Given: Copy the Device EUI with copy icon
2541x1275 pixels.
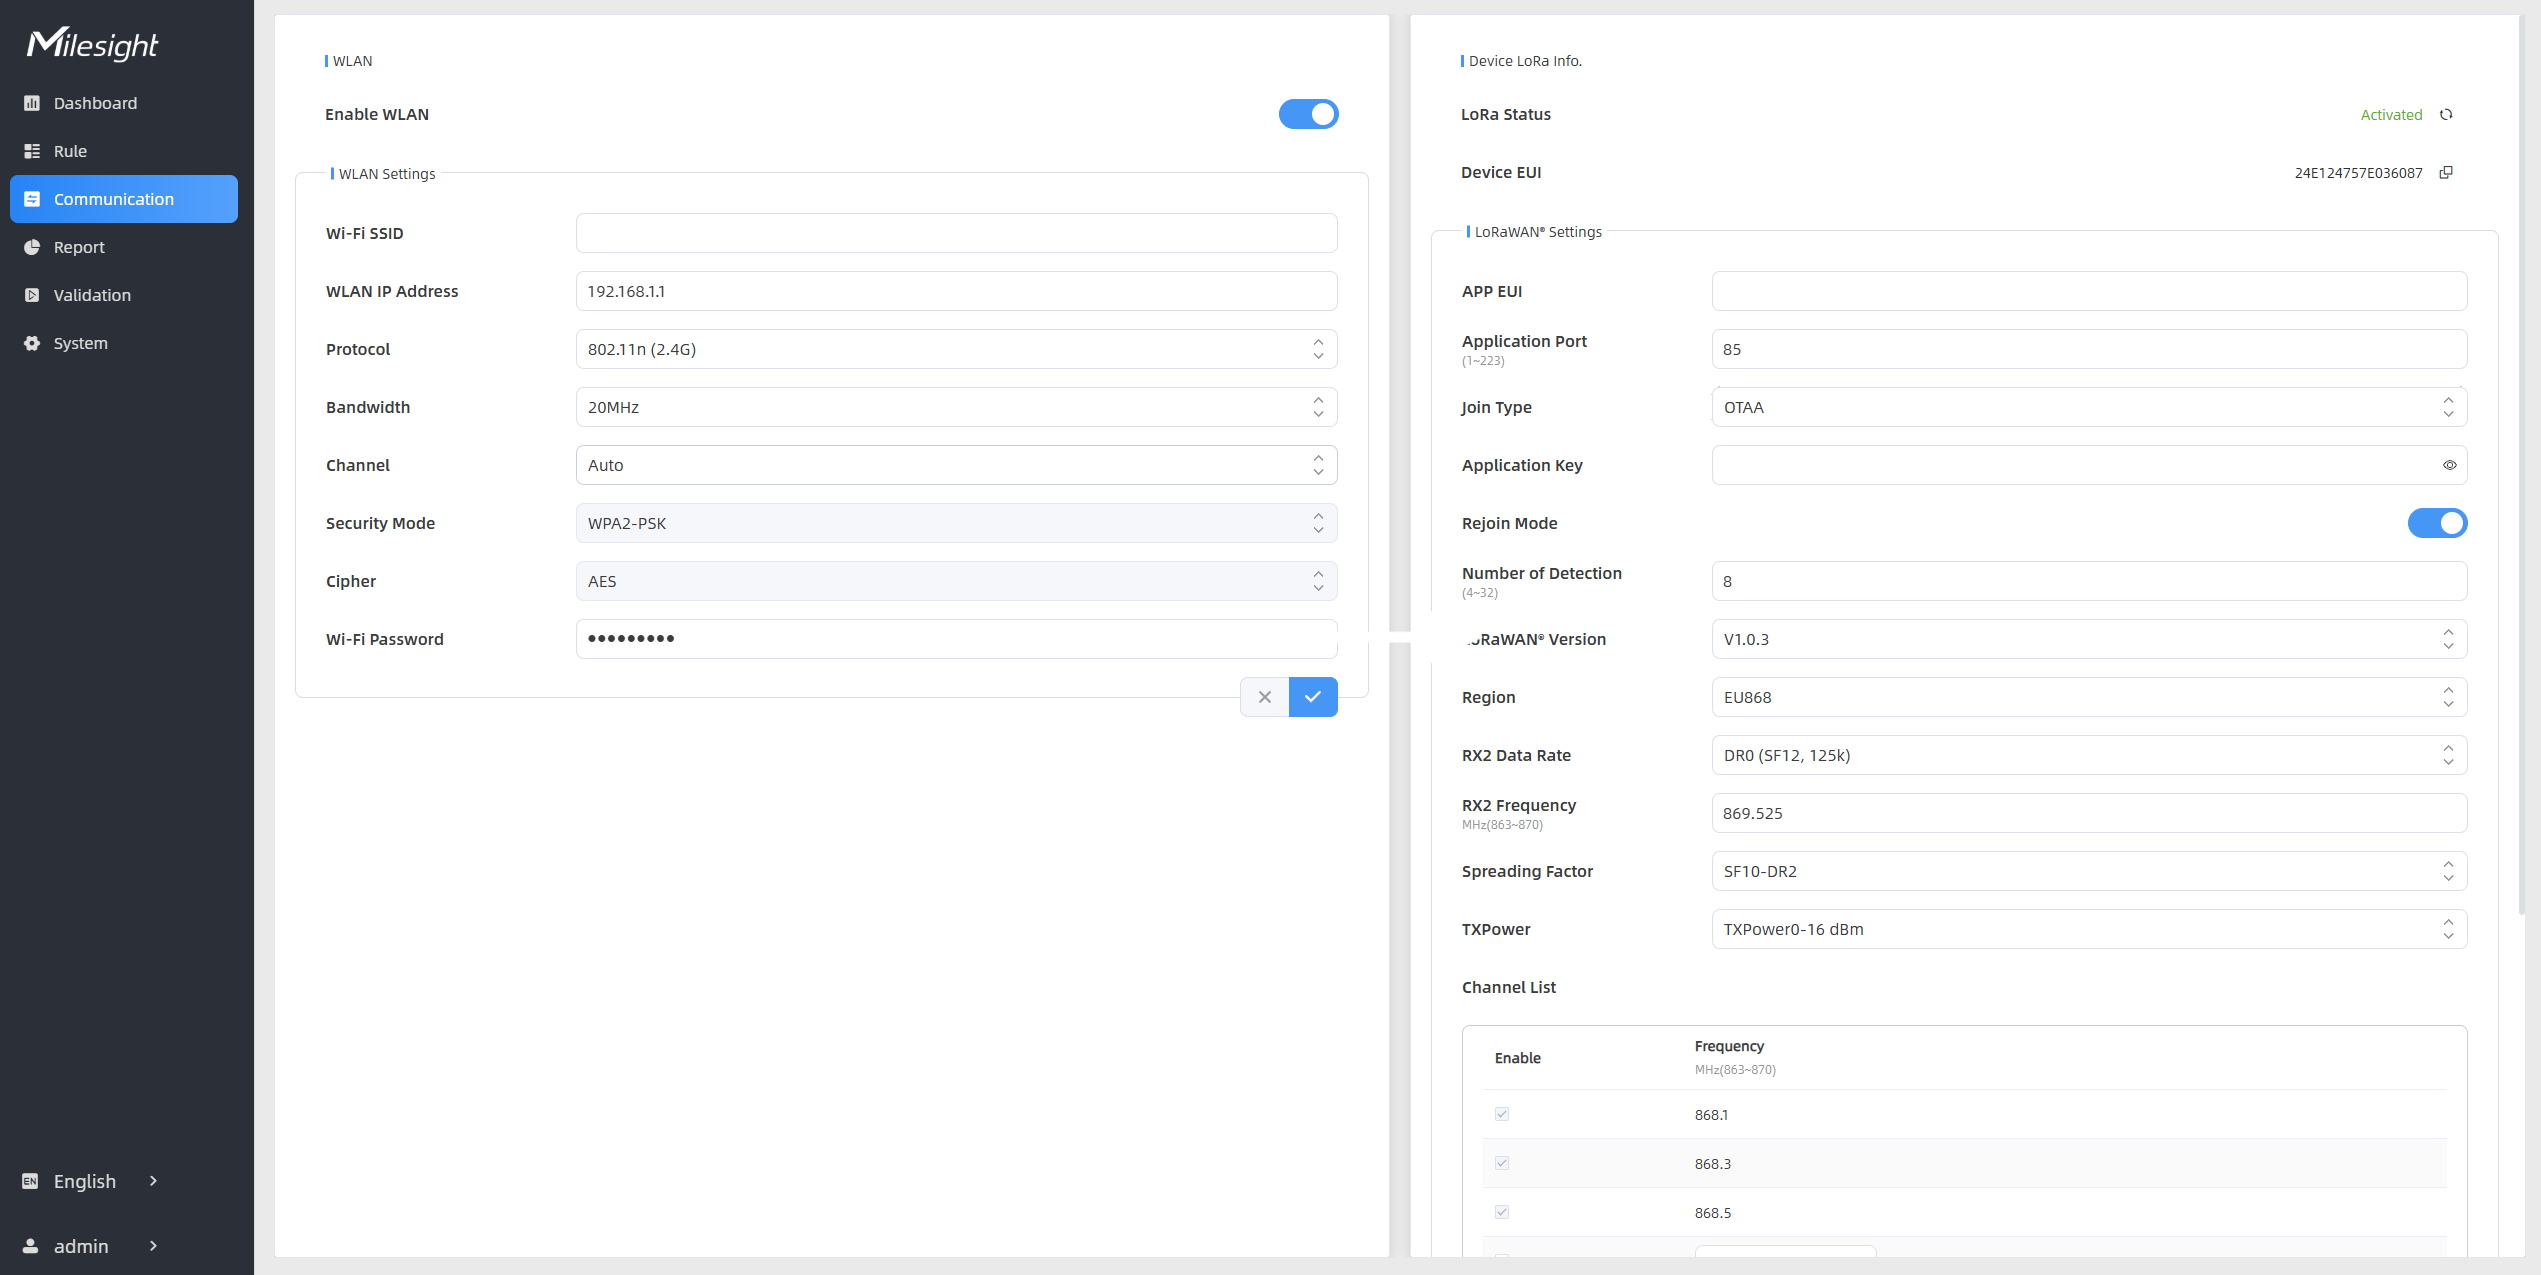Looking at the screenshot, I should (x=2446, y=173).
